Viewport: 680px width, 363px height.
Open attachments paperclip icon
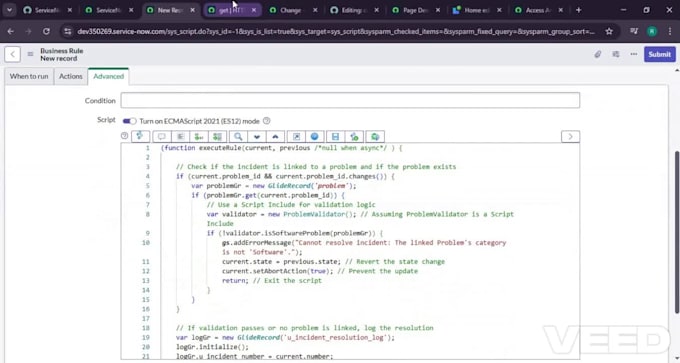[x=598, y=54]
